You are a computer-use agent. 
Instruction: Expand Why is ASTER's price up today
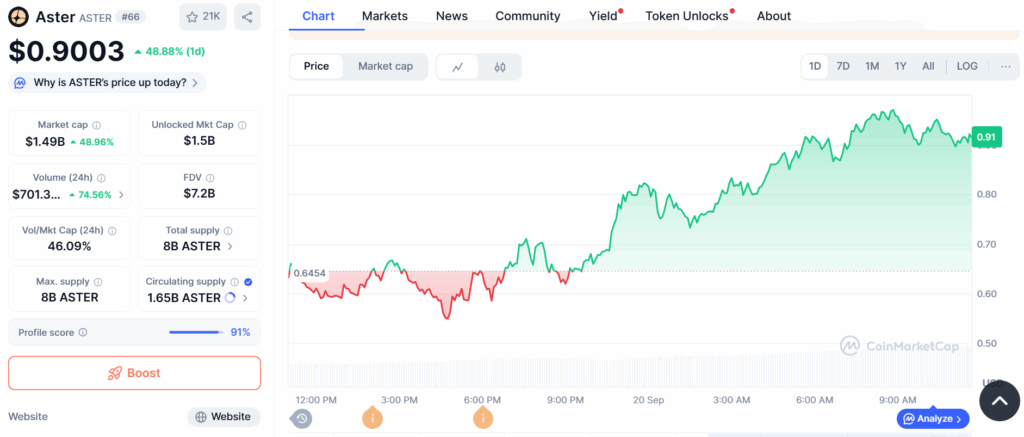coord(108,83)
